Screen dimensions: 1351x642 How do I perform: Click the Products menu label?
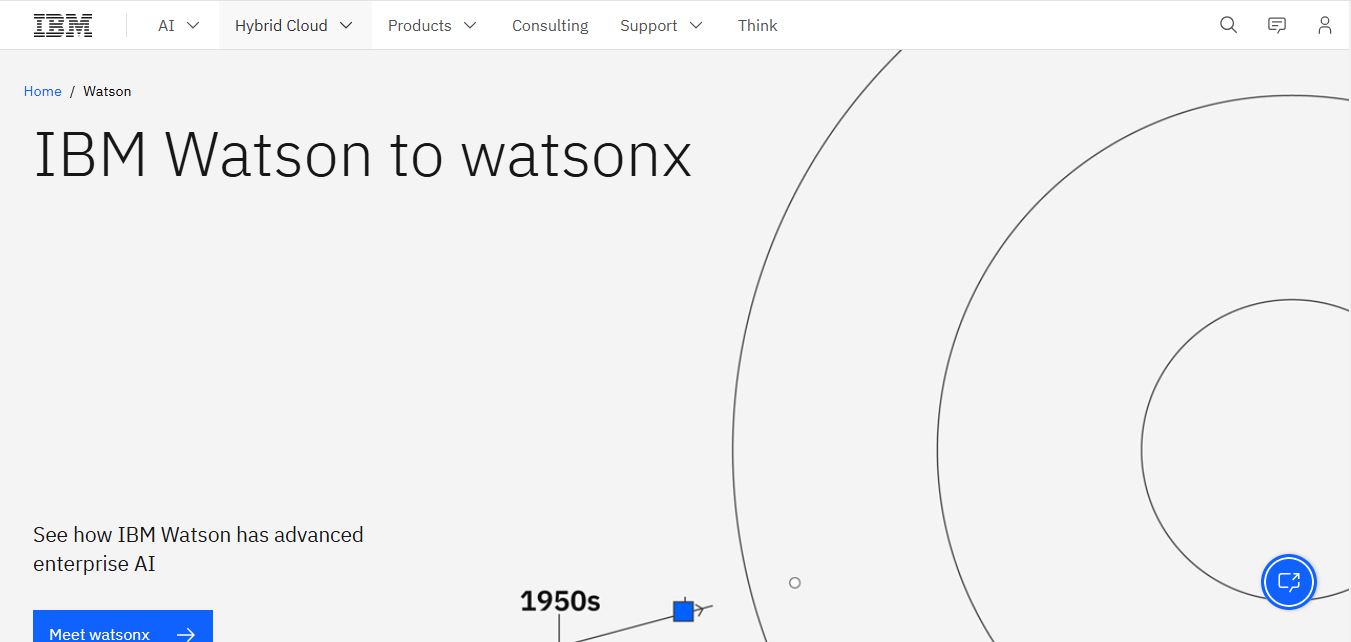[420, 25]
